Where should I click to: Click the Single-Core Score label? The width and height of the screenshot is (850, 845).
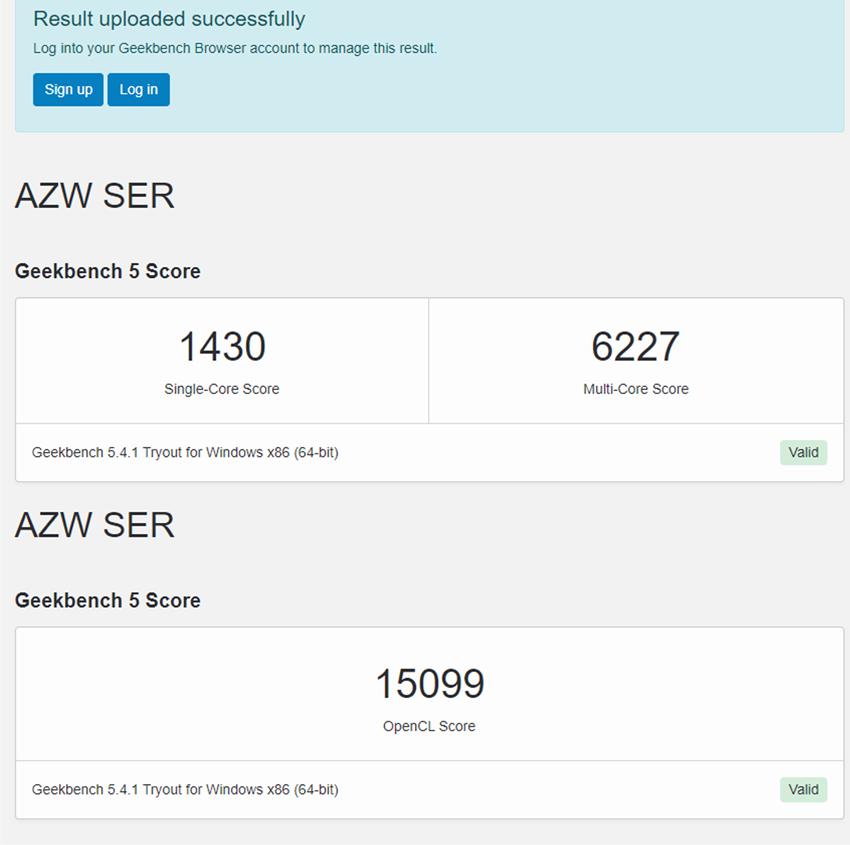point(222,389)
